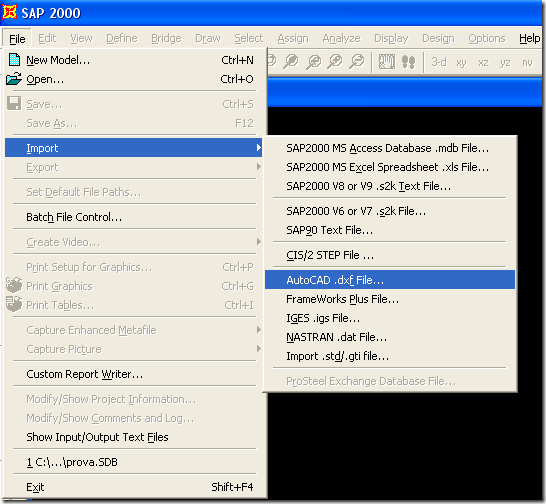Choose AutoCAD .dxf File import option
Image resolution: width=546 pixels, height=504 pixels.
coord(390,280)
